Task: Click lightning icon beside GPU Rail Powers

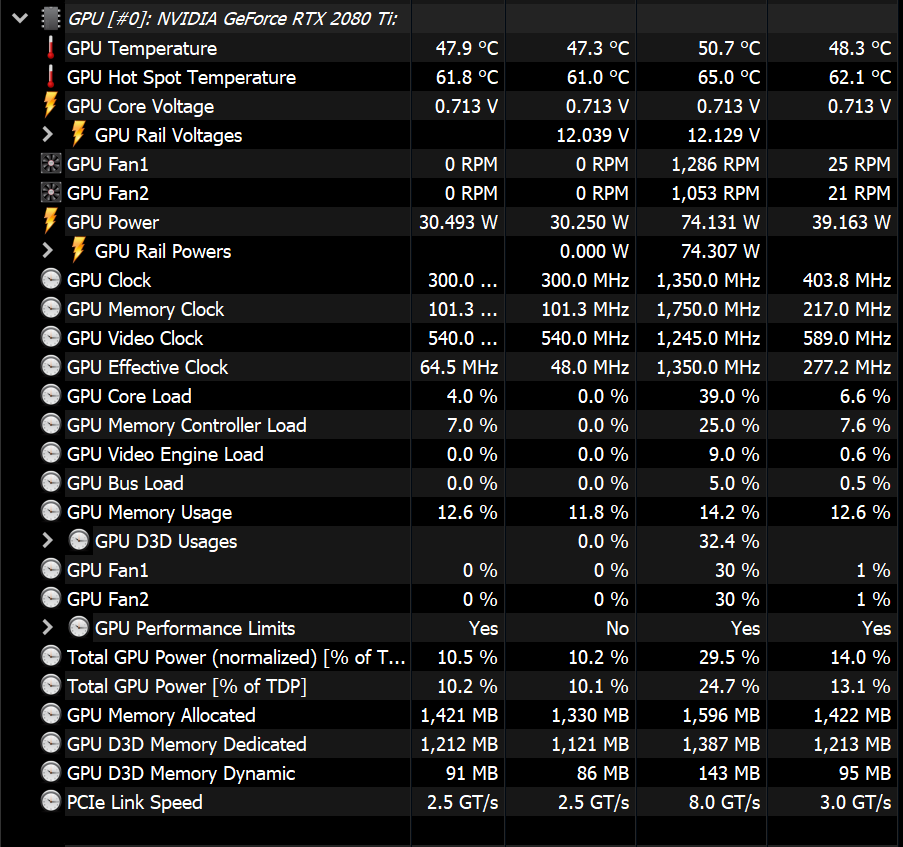Action: pyautogui.click(x=78, y=250)
